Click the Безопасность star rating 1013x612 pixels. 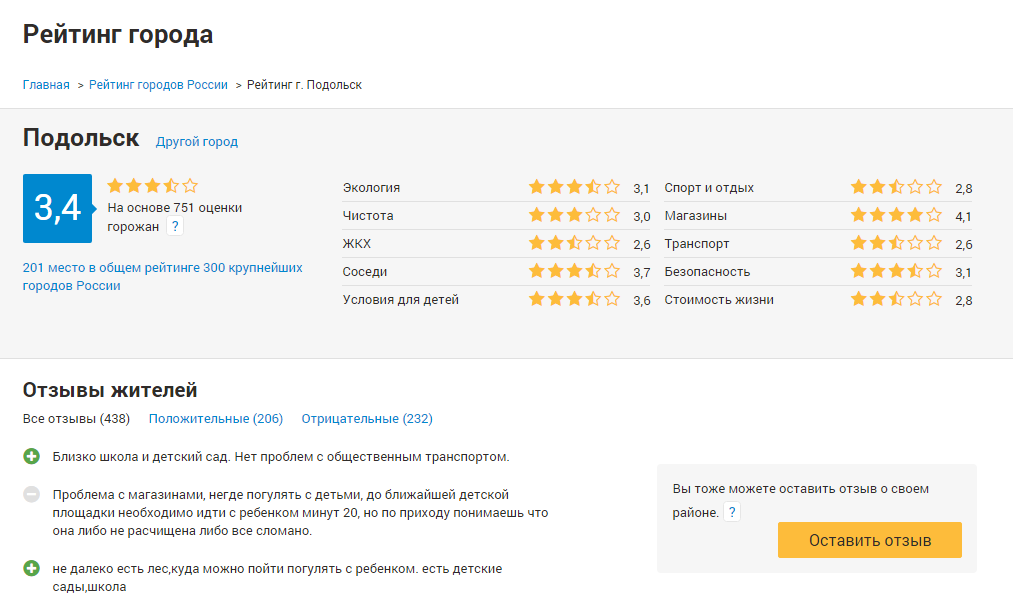[x=896, y=271]
